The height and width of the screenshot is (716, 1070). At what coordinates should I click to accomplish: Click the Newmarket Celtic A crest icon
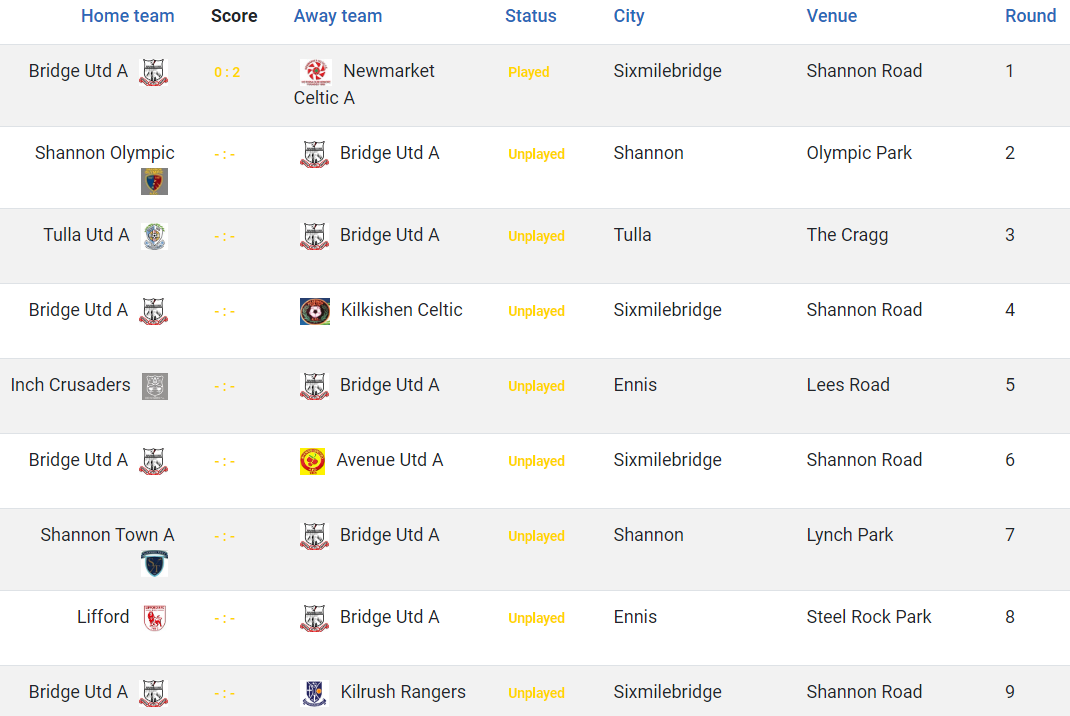click(x=315, y=72)
